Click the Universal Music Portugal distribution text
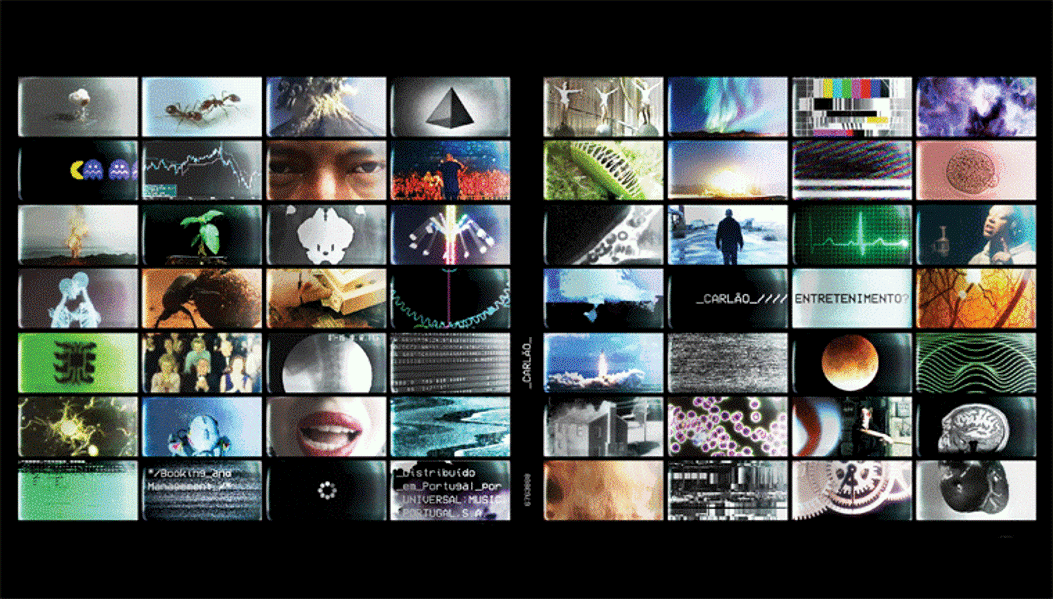1053x599 pixels. click(450, 491)
